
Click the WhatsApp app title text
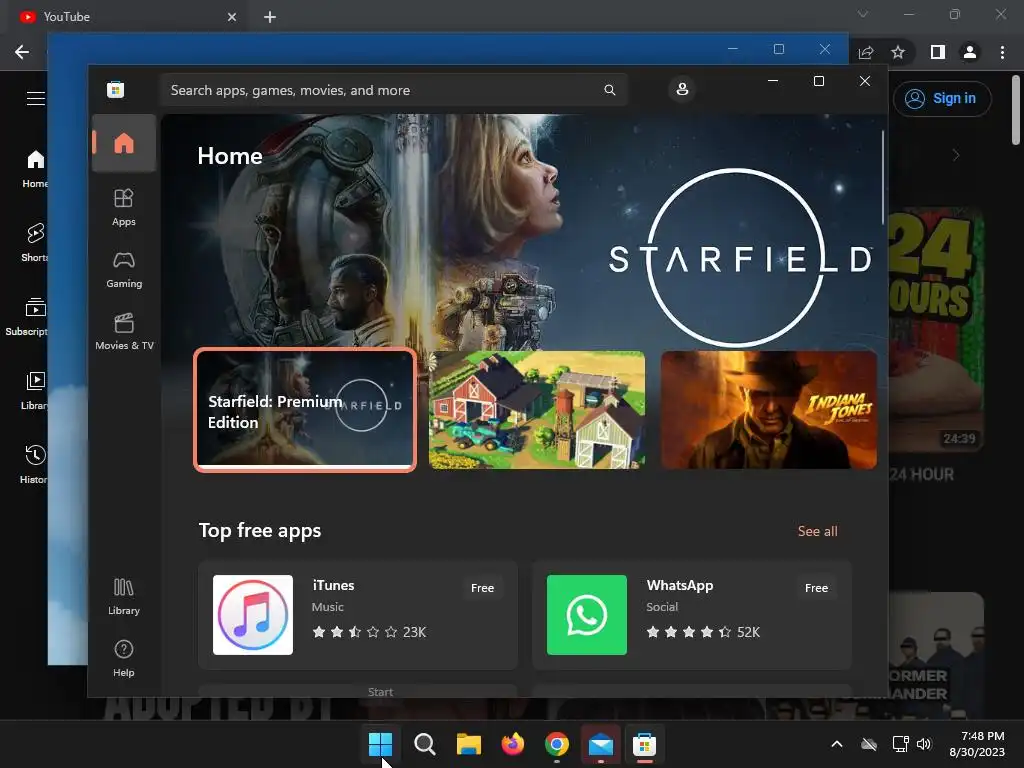click(680, 585)
